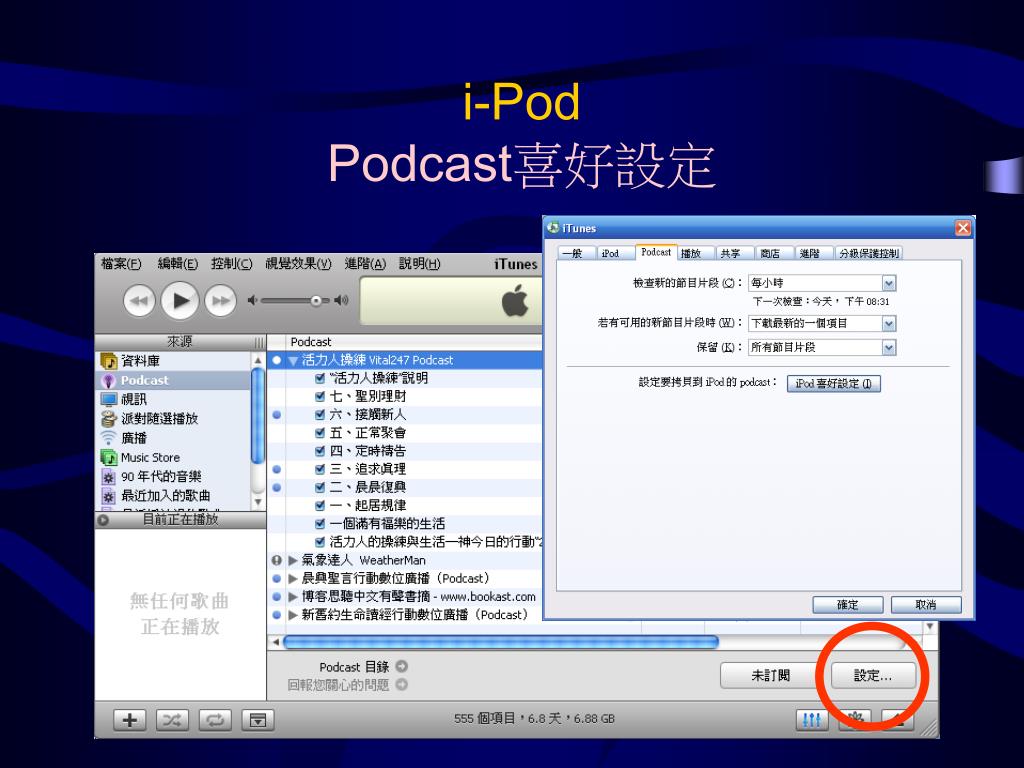
Task: Open 保留 dropdown (所有節目片段)
Action: pyautogui.click(x=822, y=347)
